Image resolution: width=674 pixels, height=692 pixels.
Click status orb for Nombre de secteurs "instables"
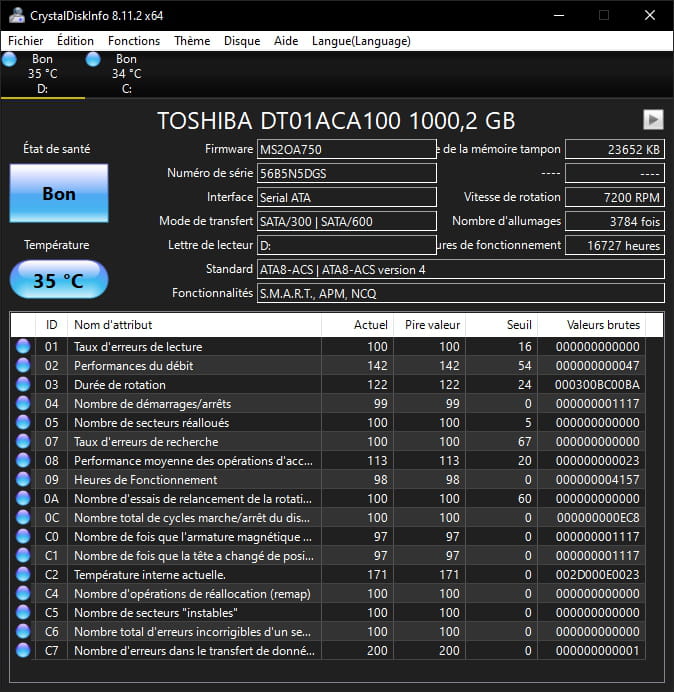pyautogui.click(x=23, y=612)
